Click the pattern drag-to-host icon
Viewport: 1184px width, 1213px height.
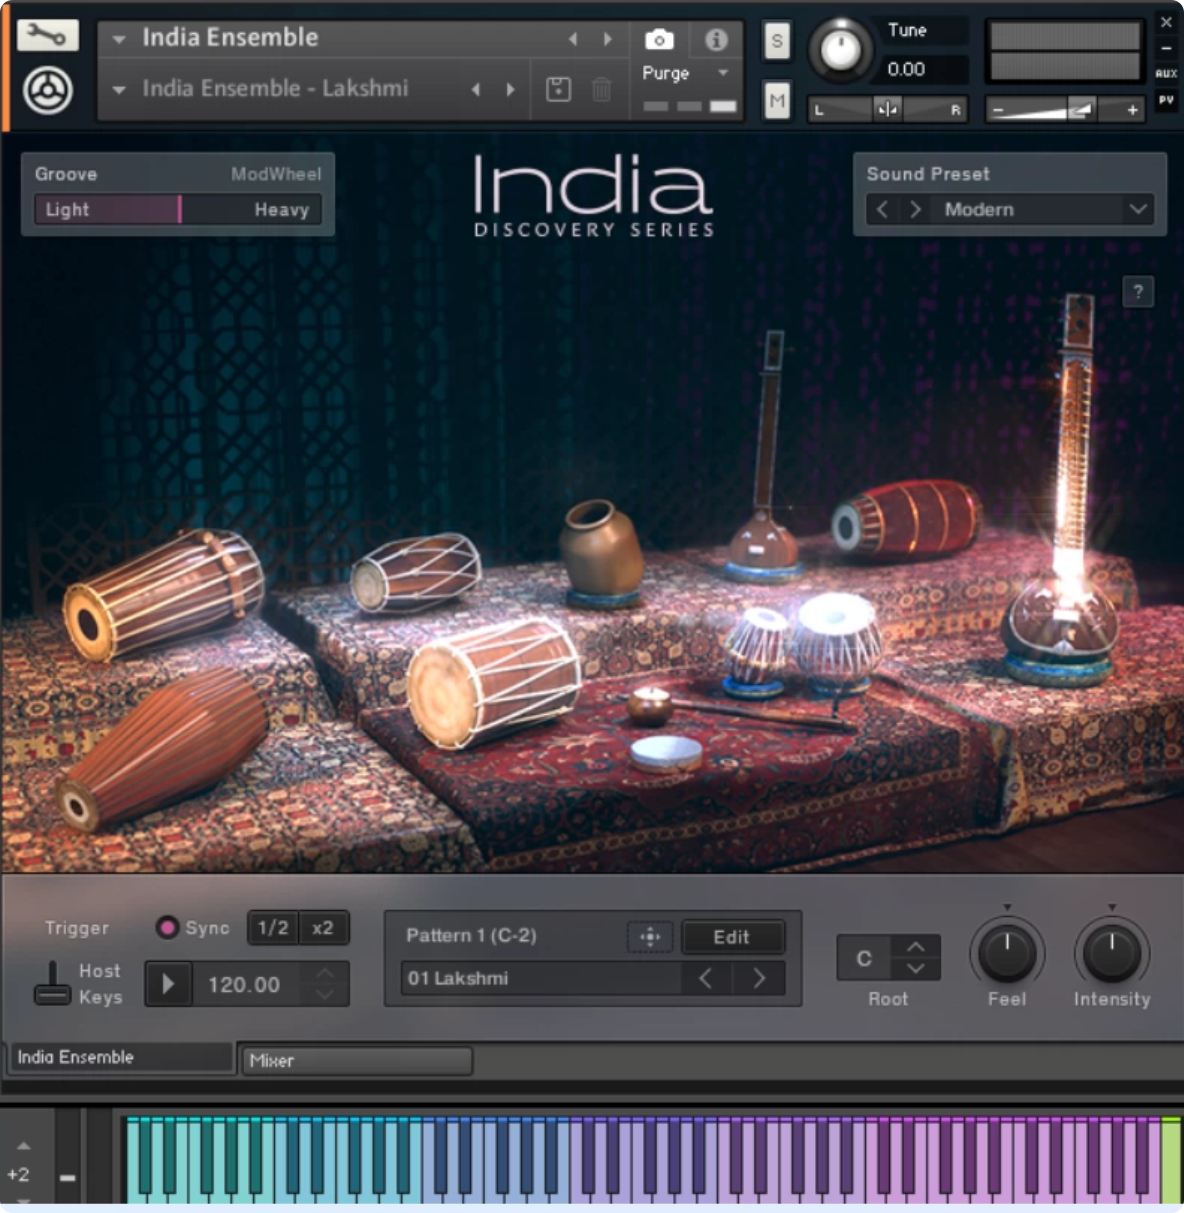[650, 937]
